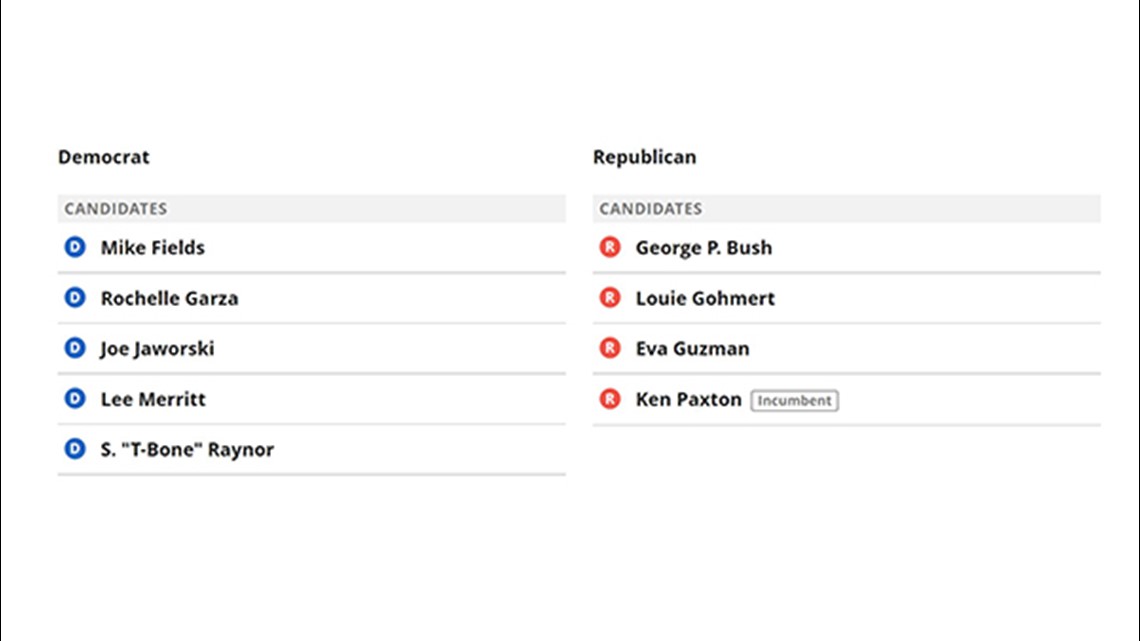Image resolution: width=1140 pixels, height=641 pixels.
Task: Click on Louie Gohmert's name
Action: [705, 298]
